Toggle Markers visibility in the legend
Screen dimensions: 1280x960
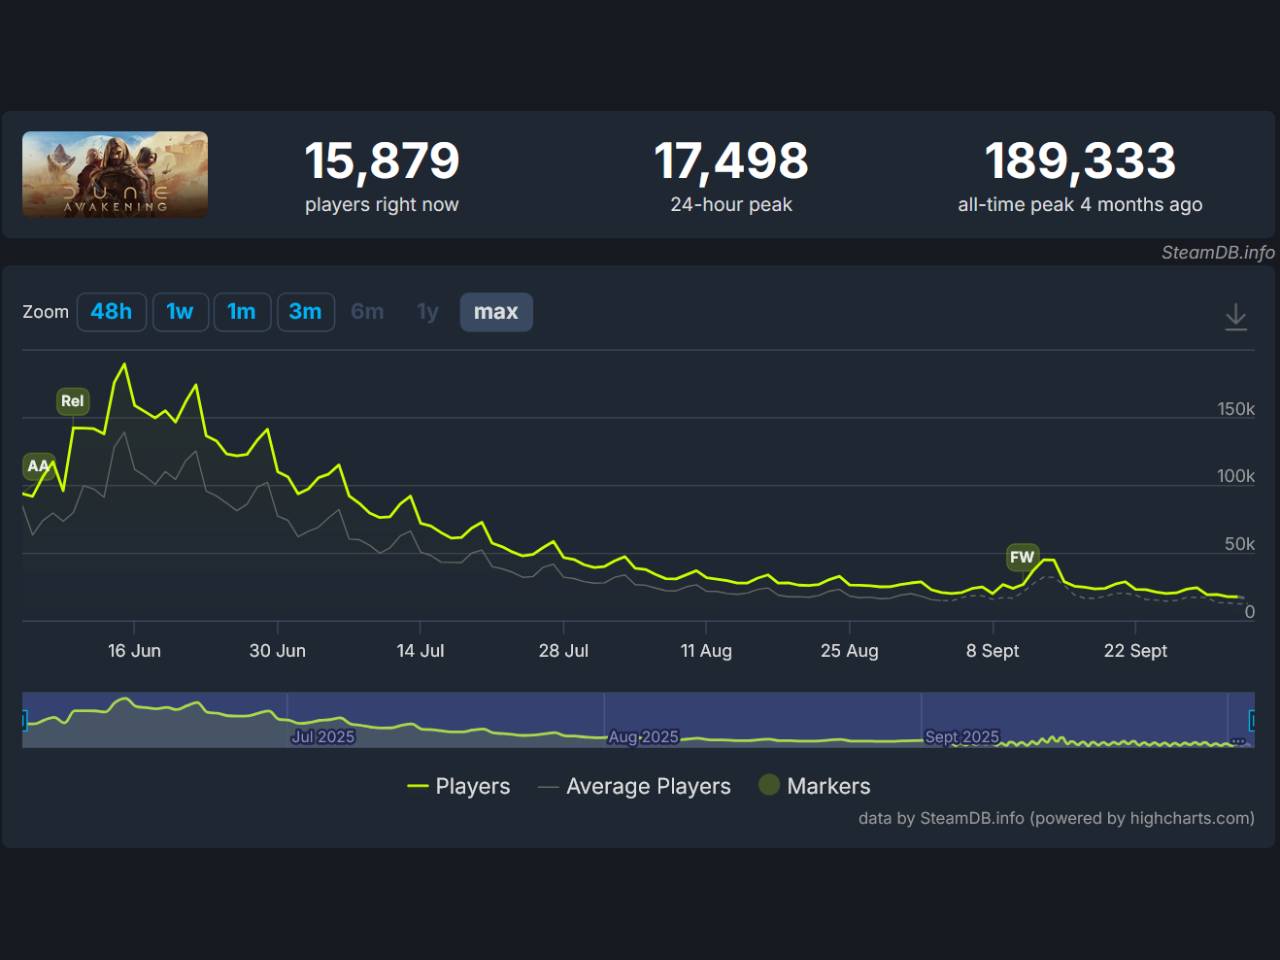coord(814,786)
